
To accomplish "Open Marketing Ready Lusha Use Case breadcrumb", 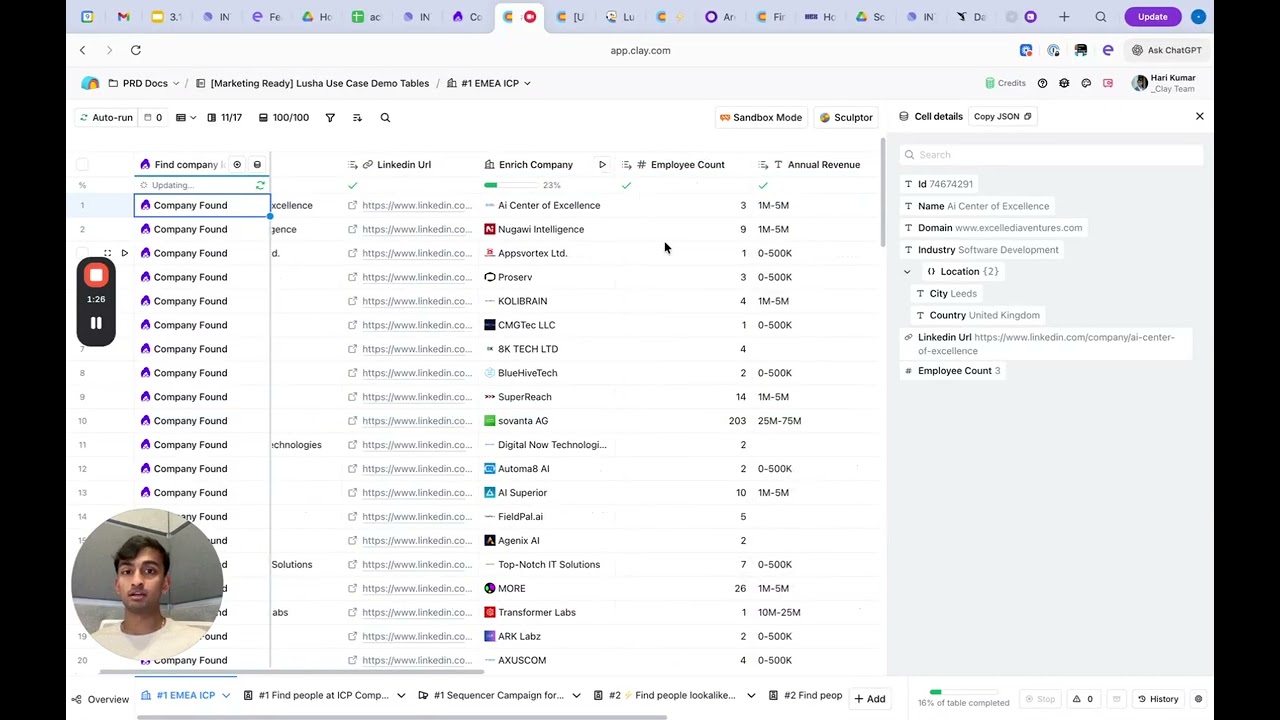I will click(312, 83).
